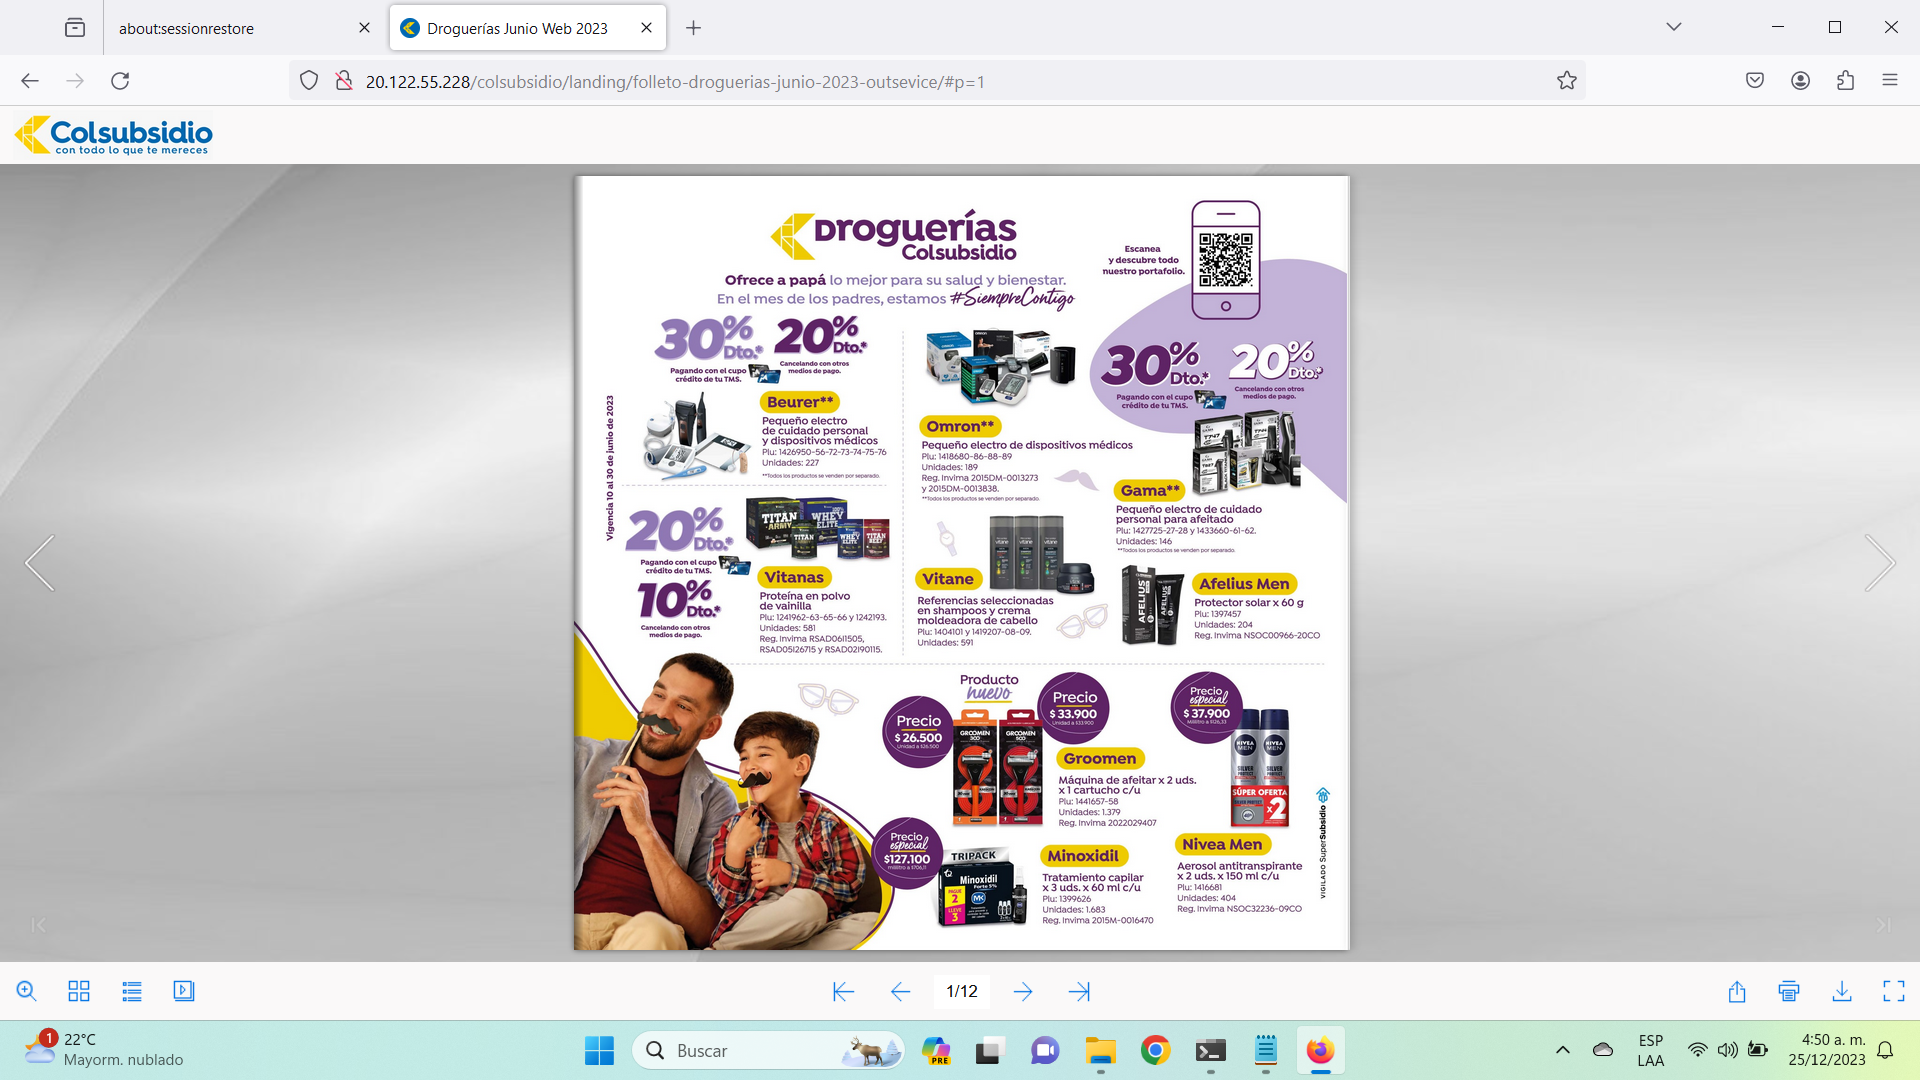
Task: Click the large left chevron beside the brochure
Action: pyautogui.click(x=40, y=563)
